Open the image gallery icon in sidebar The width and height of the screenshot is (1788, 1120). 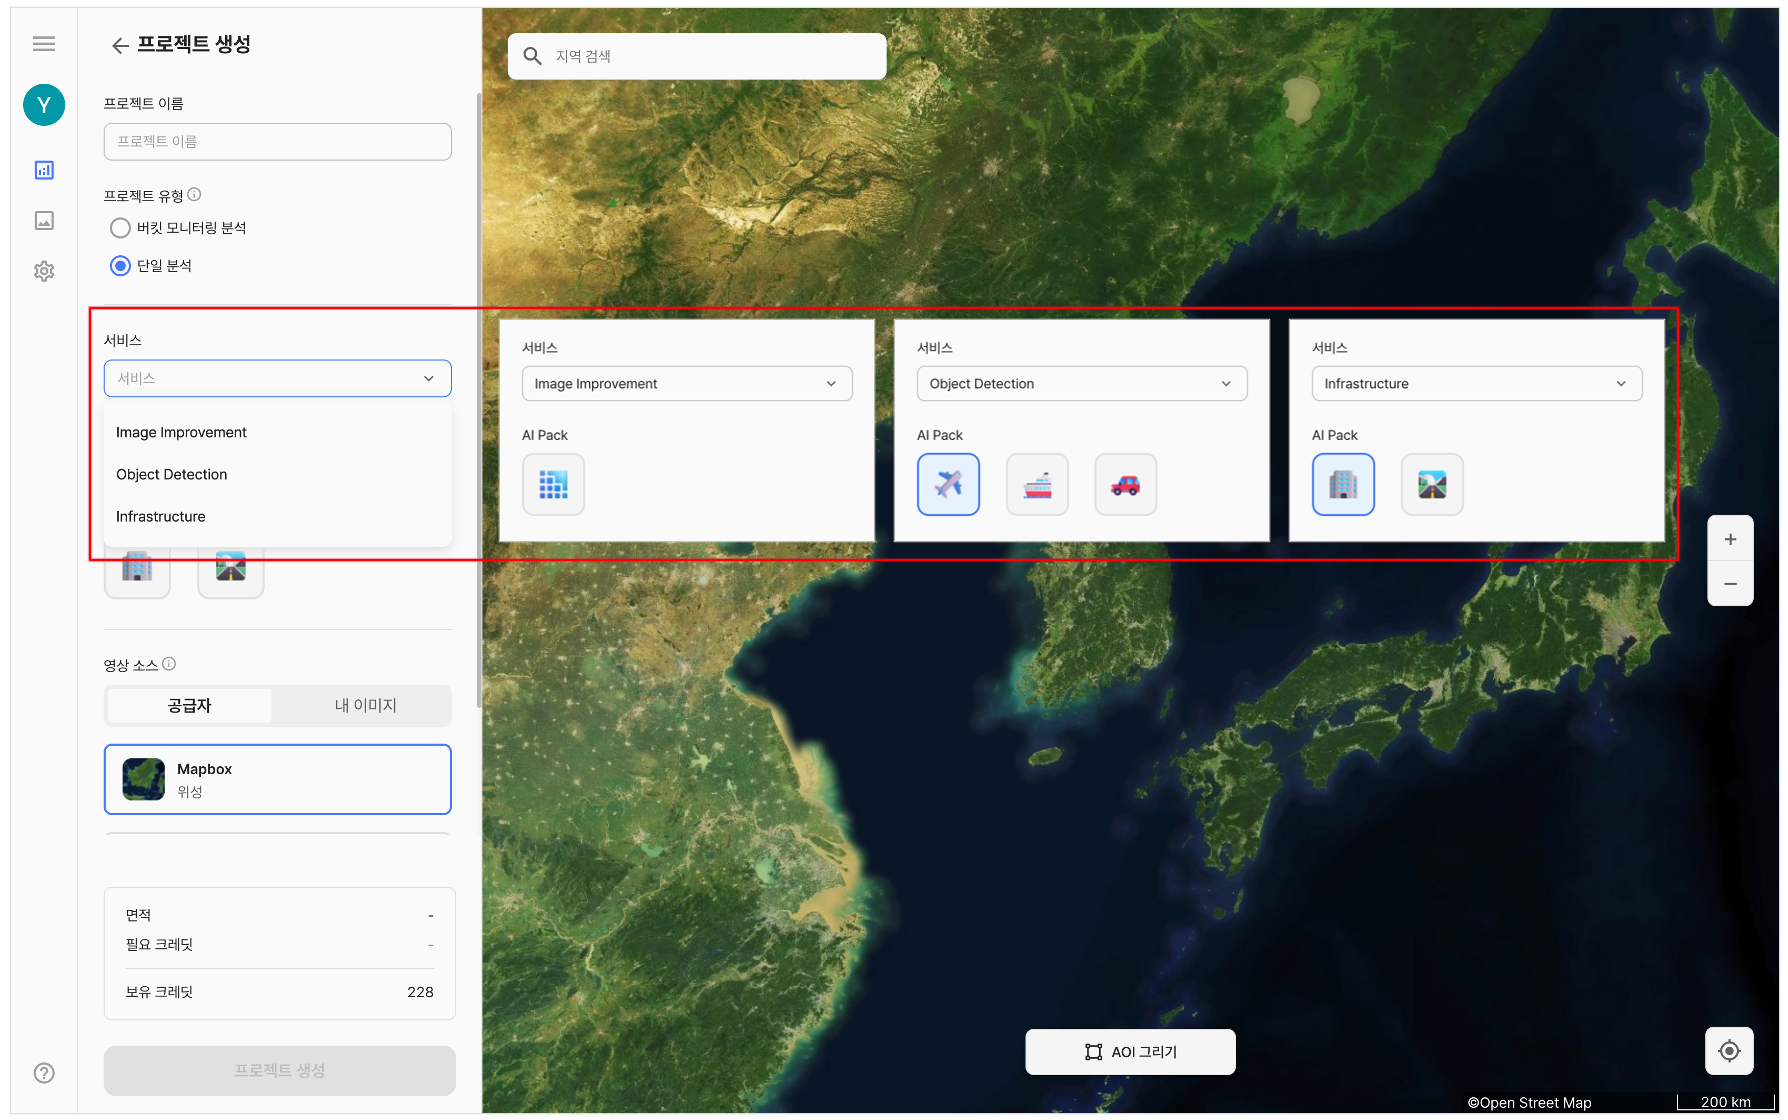(x=44, y=221)
